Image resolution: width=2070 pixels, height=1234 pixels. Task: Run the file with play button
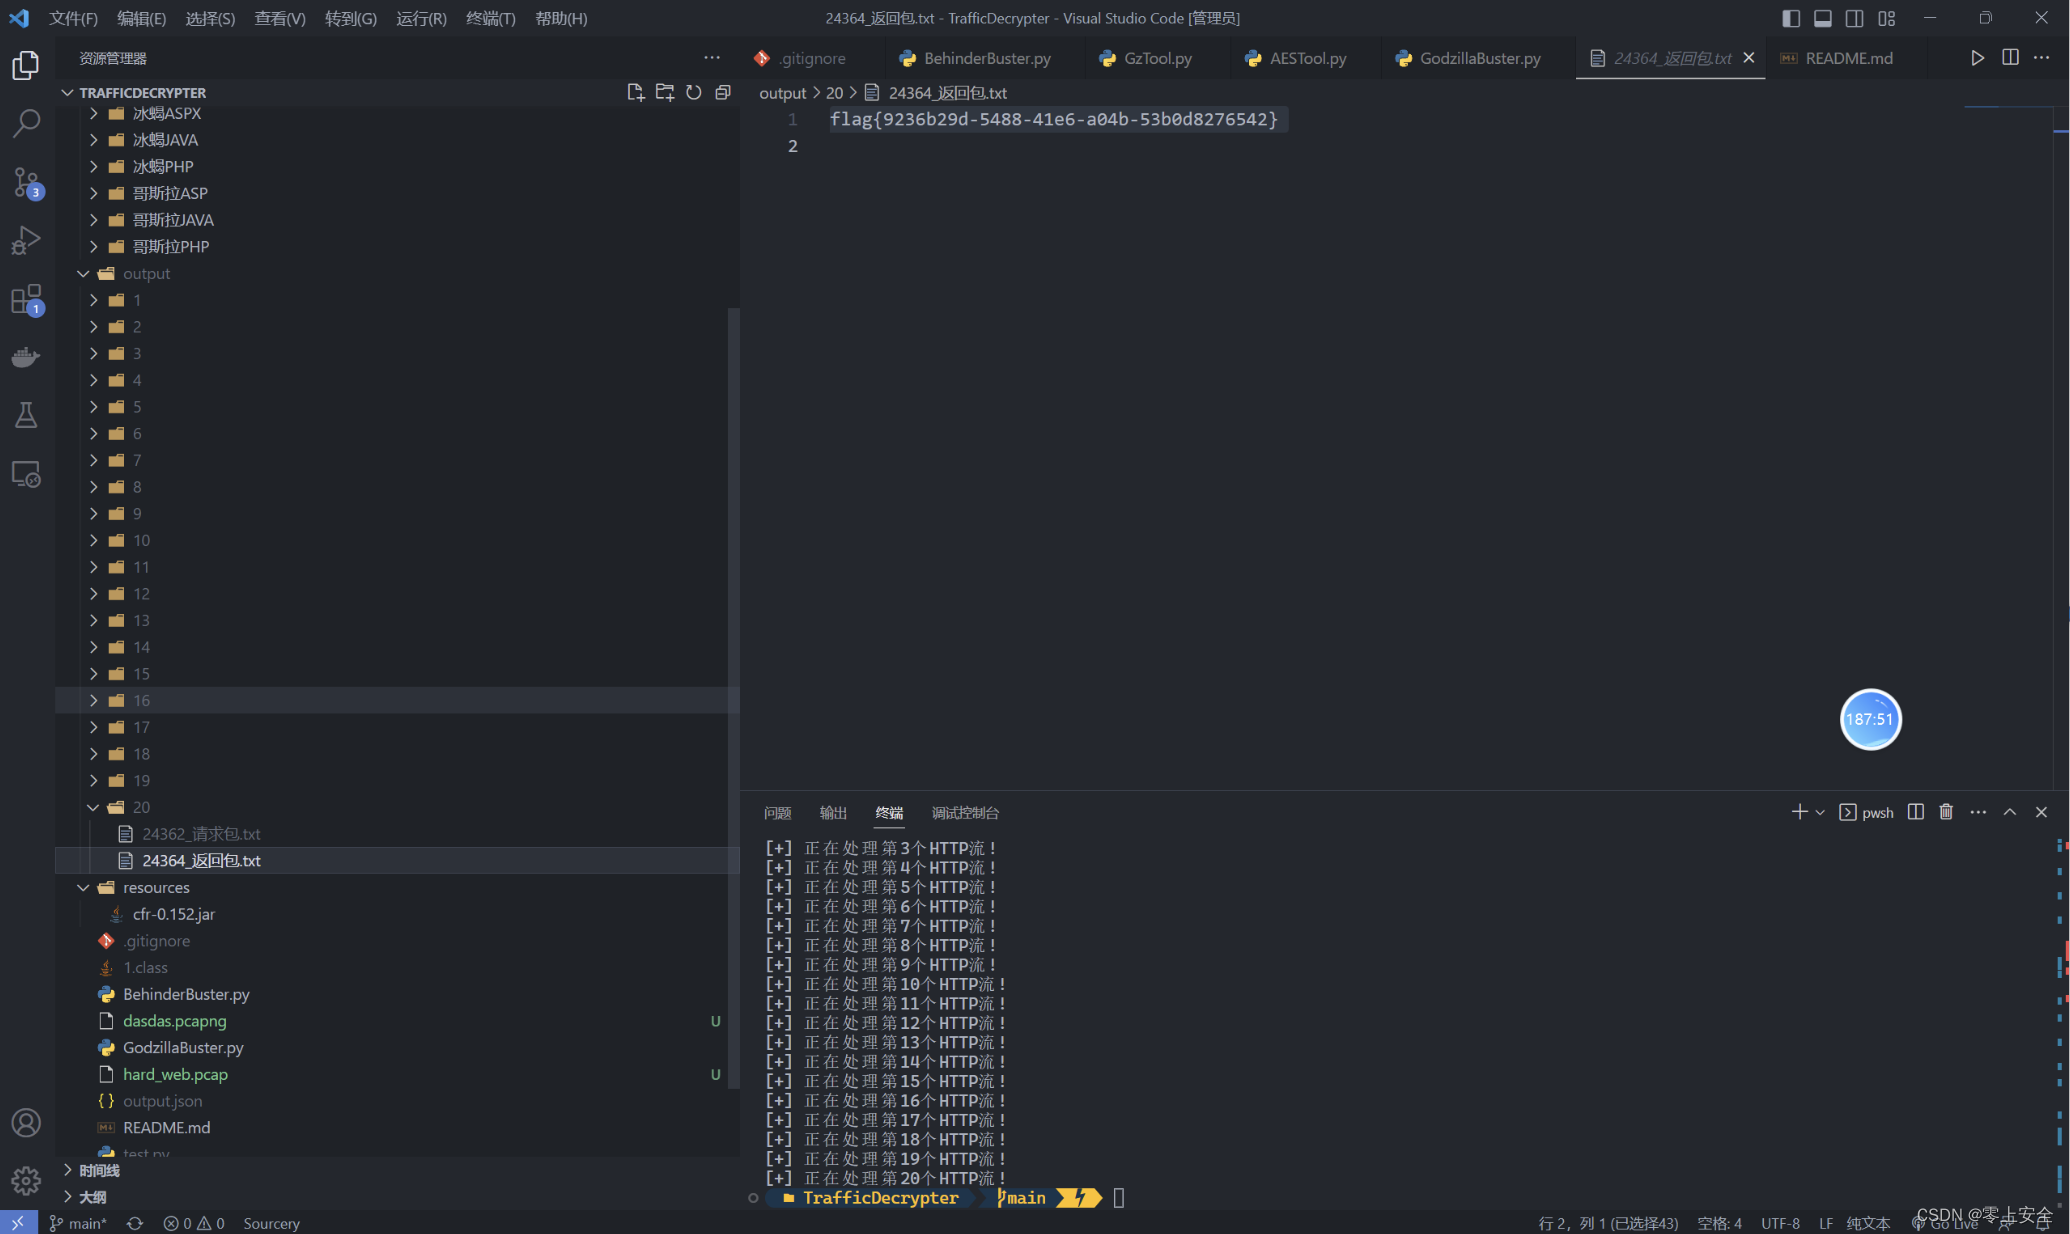1977,58
